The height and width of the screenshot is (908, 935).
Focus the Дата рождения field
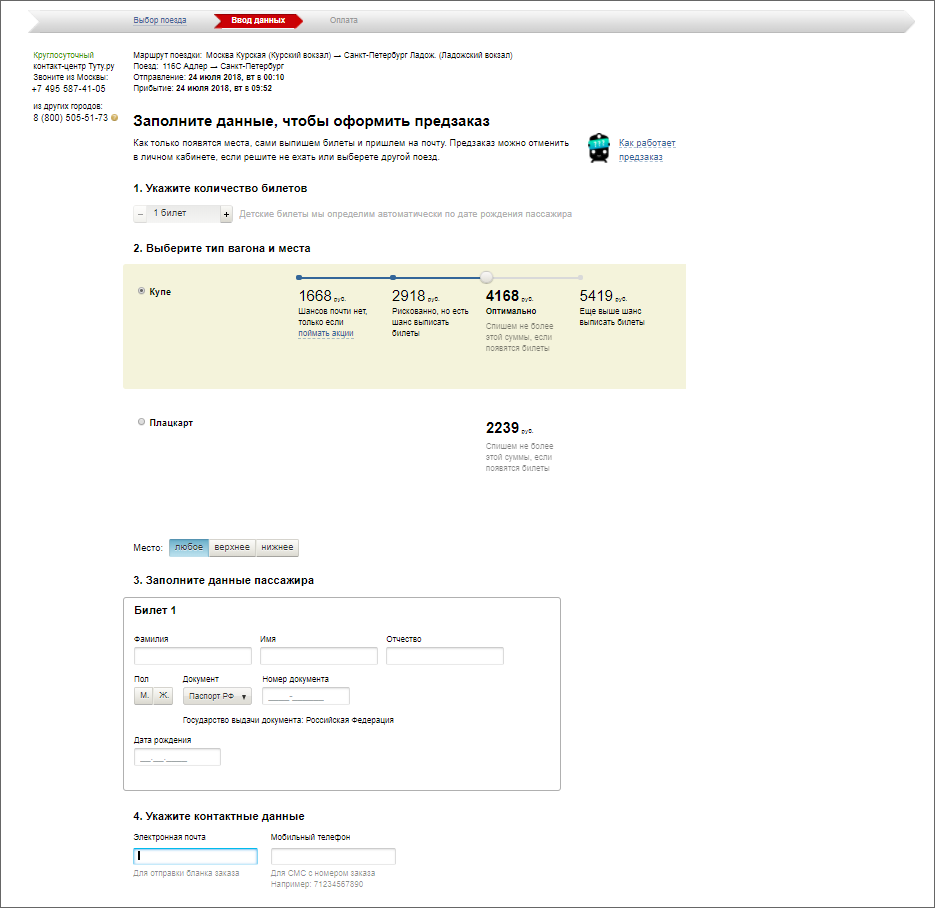click(177, 757)
